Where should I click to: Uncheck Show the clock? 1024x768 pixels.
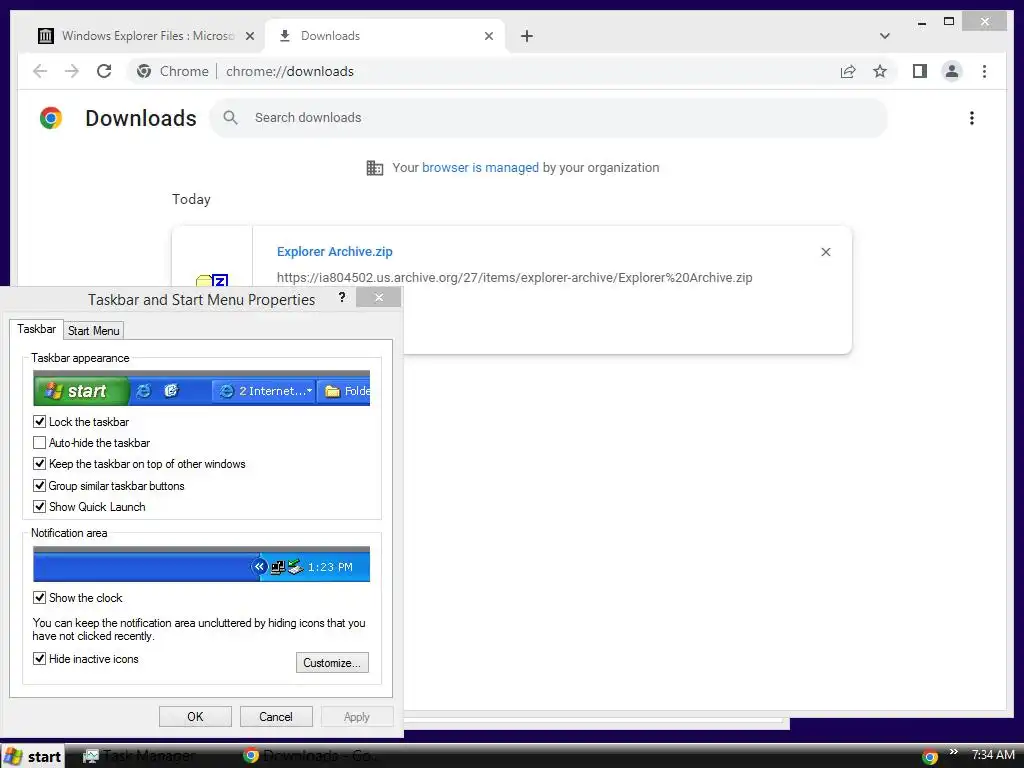(40, 598)
